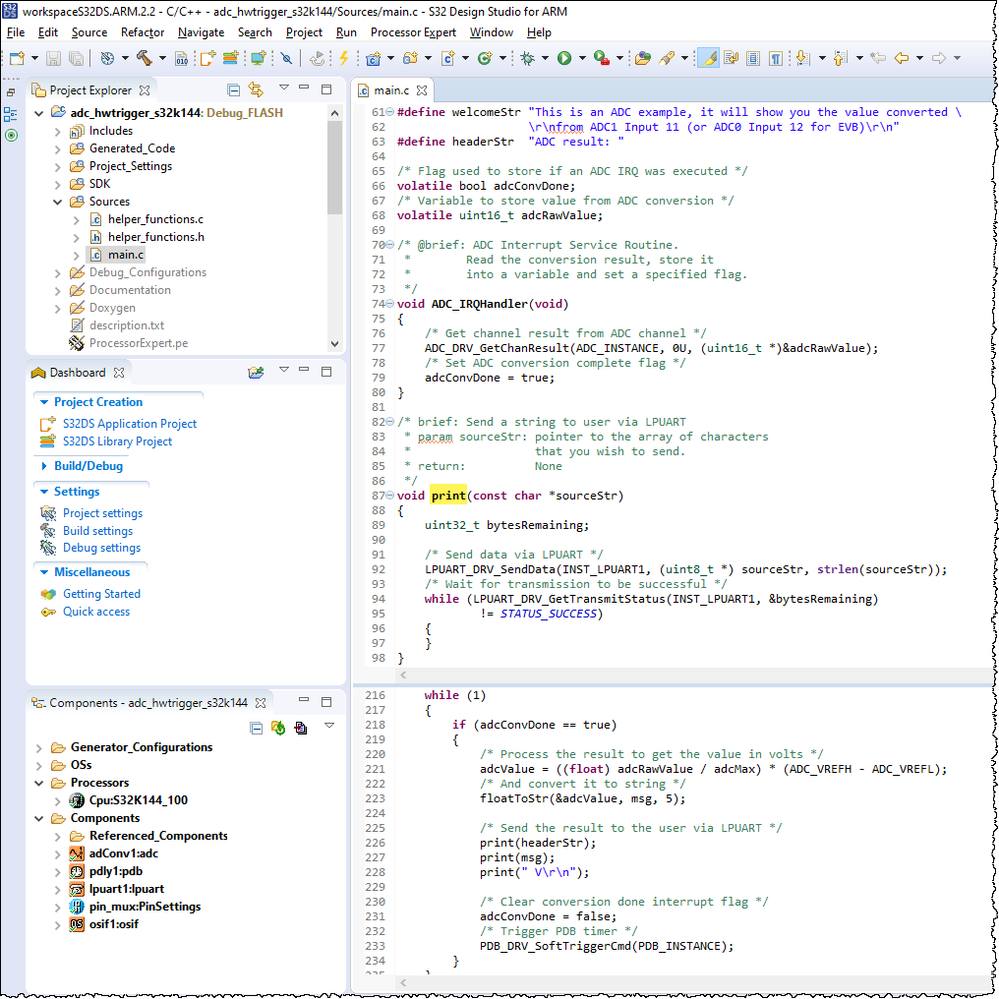The height and width of the screenshot is (999, 999).
Task: Toggle Show Whitespace Characters pilcrow button
Action: [x=776, y=58]
